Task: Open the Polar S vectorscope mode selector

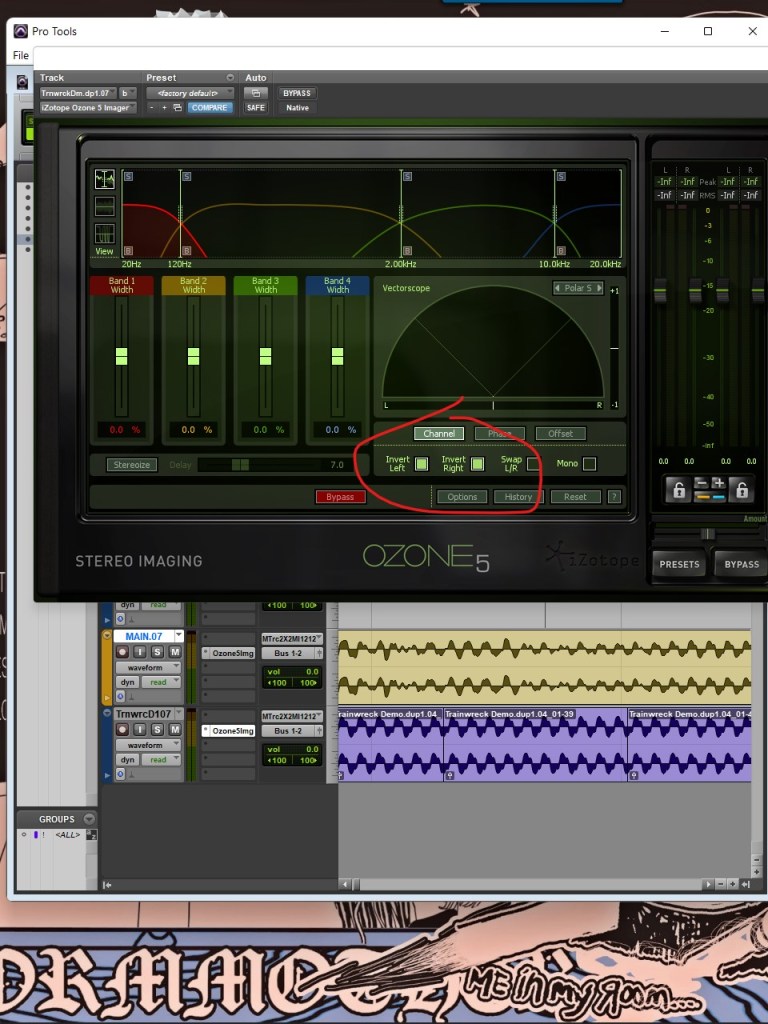Action: click(579, 288)
